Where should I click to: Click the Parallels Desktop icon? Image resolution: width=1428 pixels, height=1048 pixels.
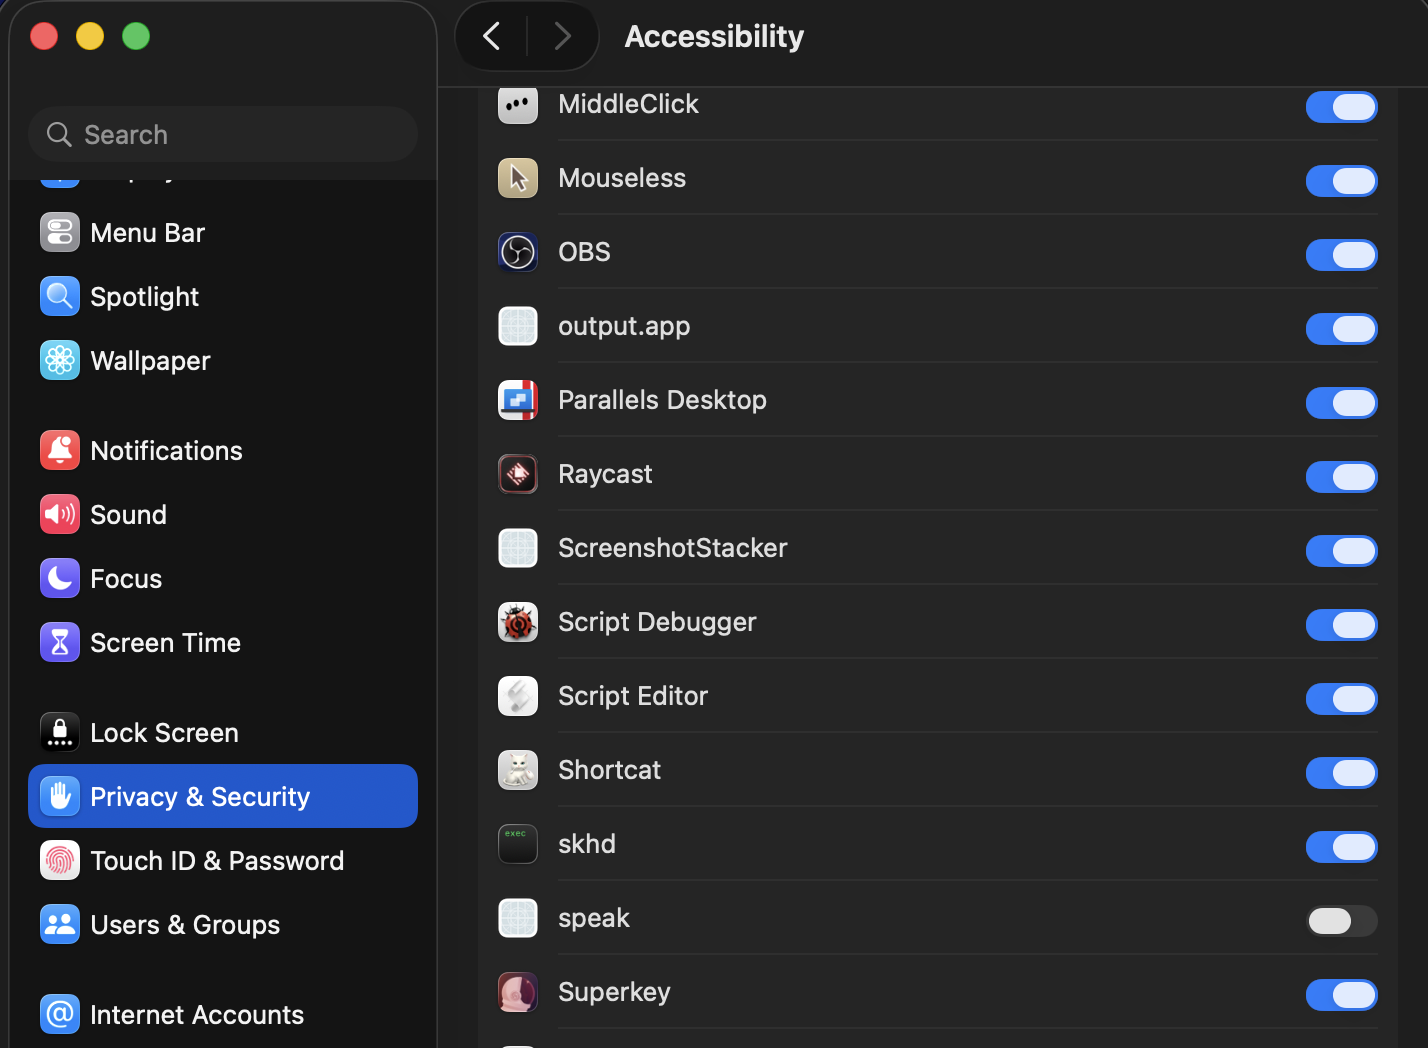517,399
